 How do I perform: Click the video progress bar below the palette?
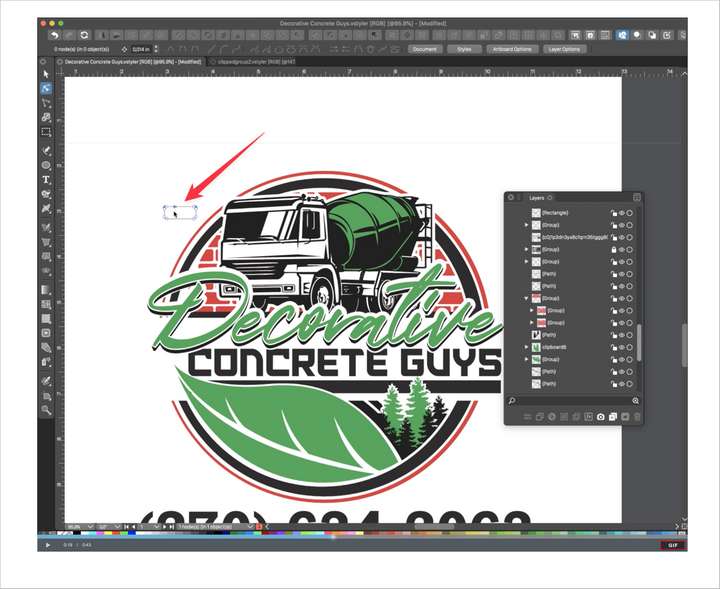(x=362, y=536)
